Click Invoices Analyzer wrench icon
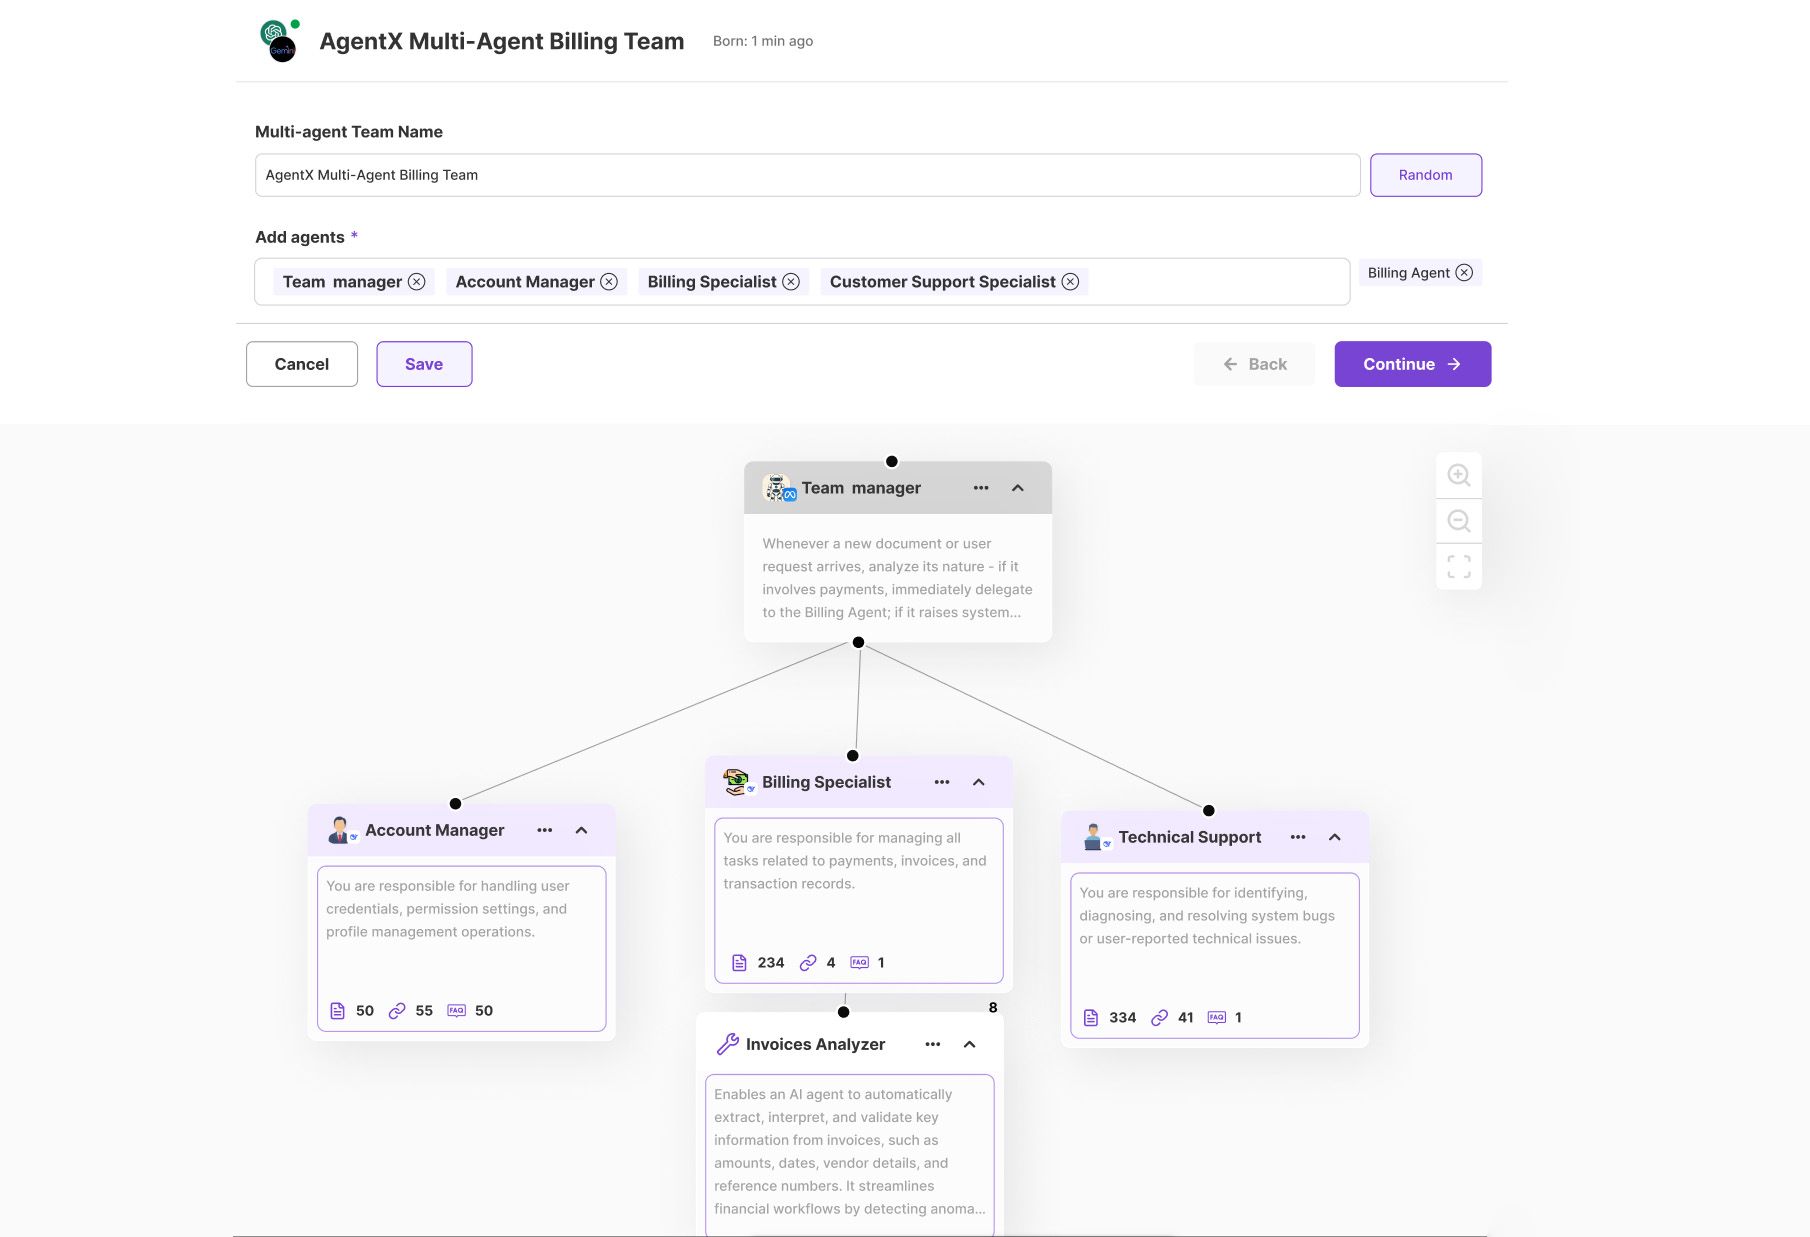This screenshot has height=1237, width=1810. click(728, 1044)
